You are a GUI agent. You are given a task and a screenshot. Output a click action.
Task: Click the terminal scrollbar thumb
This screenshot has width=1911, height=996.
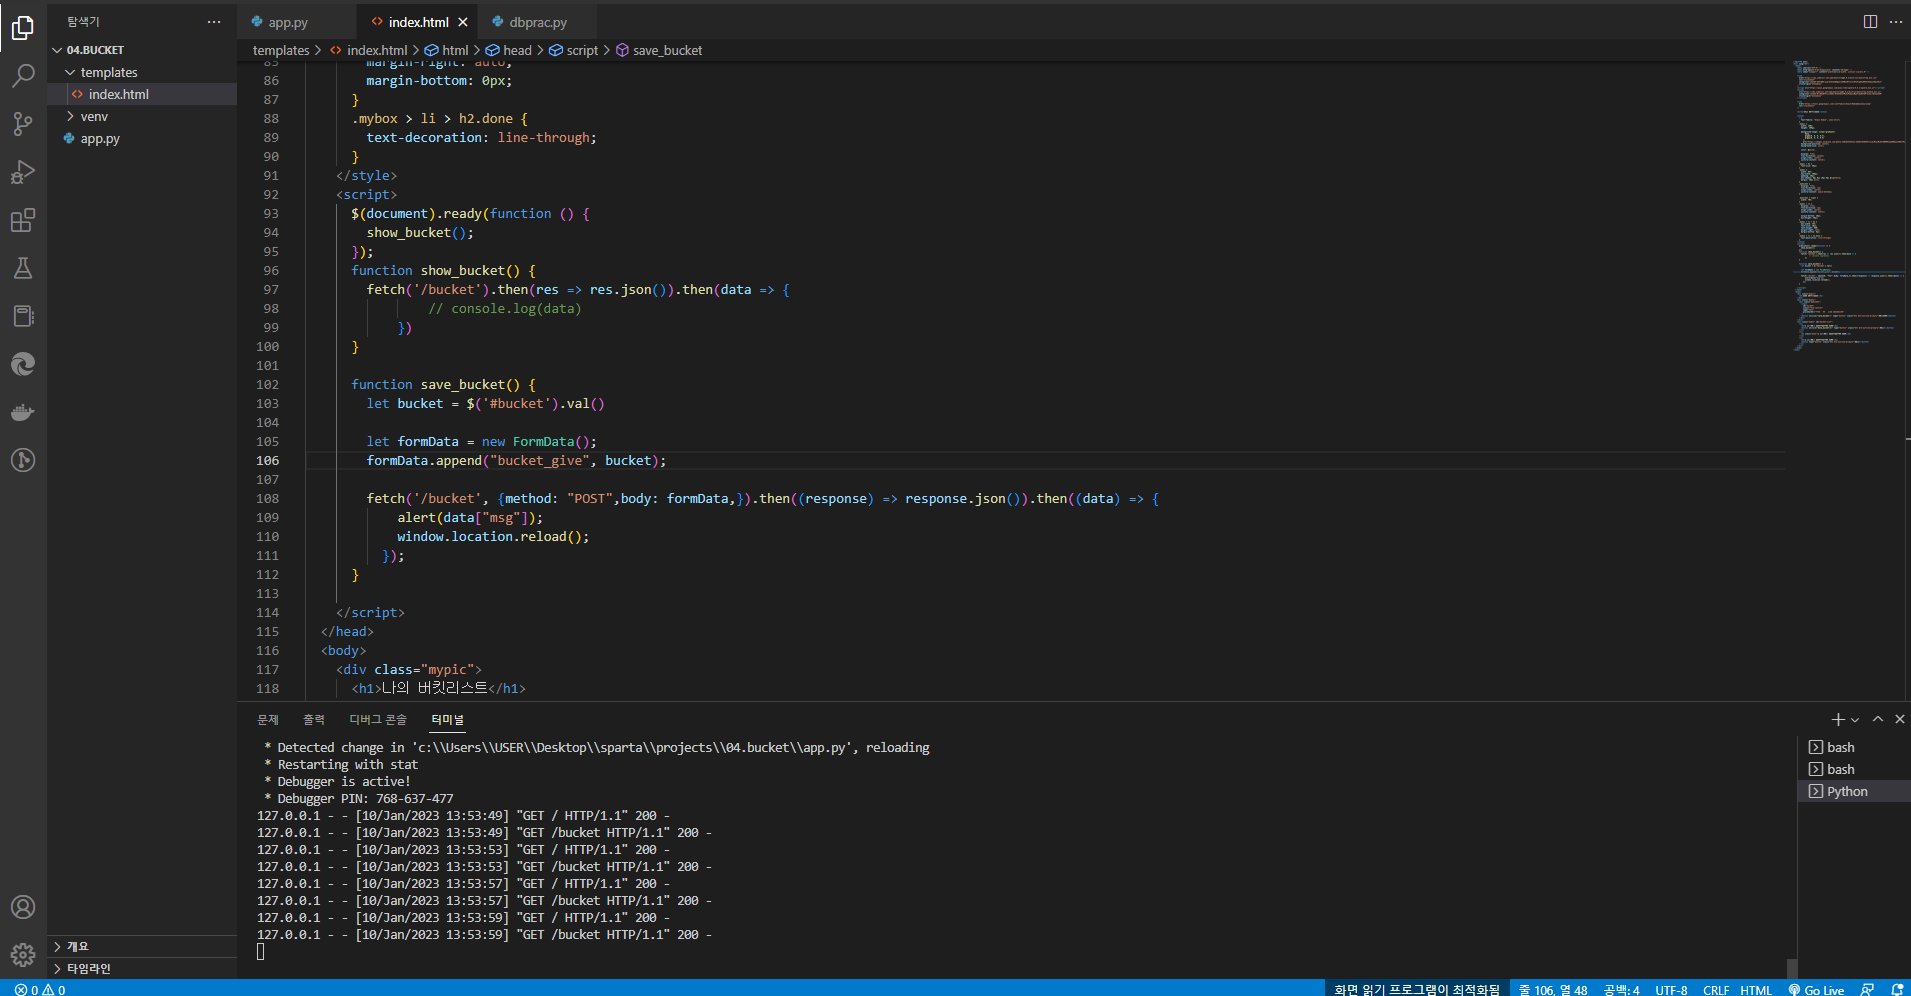click(1792, 968)
